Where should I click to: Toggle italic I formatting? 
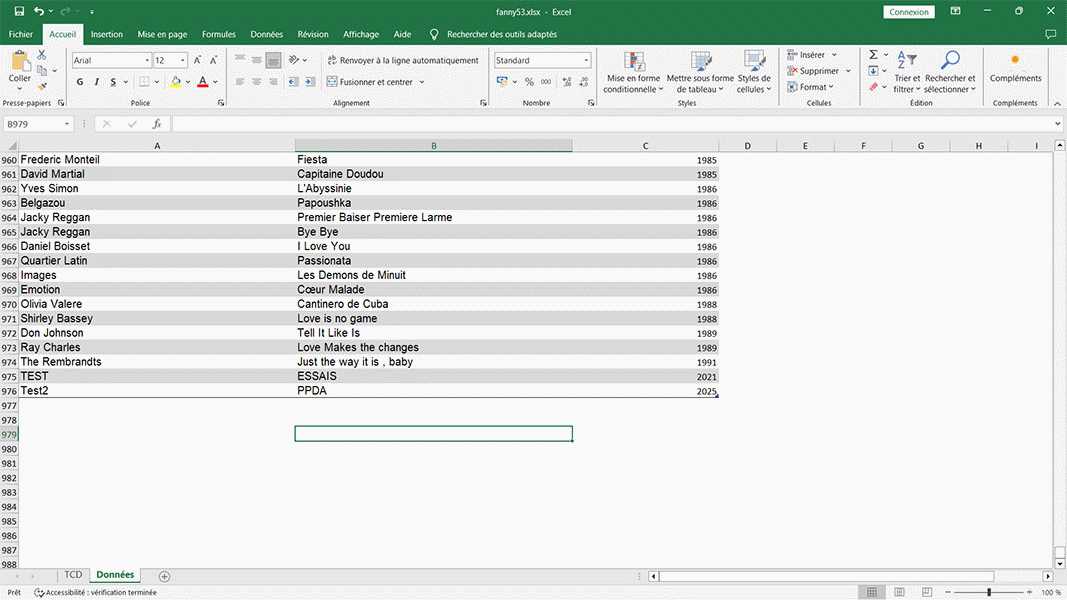tap(97, 82)
